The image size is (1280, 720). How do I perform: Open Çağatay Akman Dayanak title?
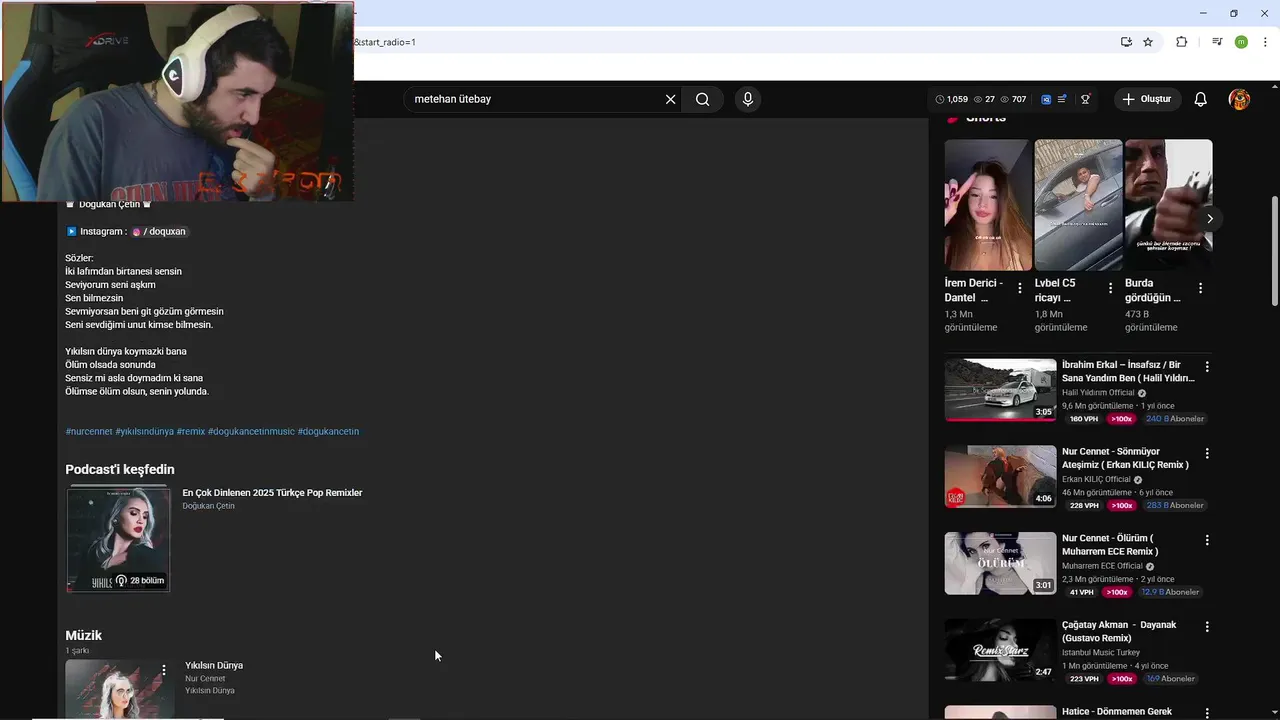1119,631
